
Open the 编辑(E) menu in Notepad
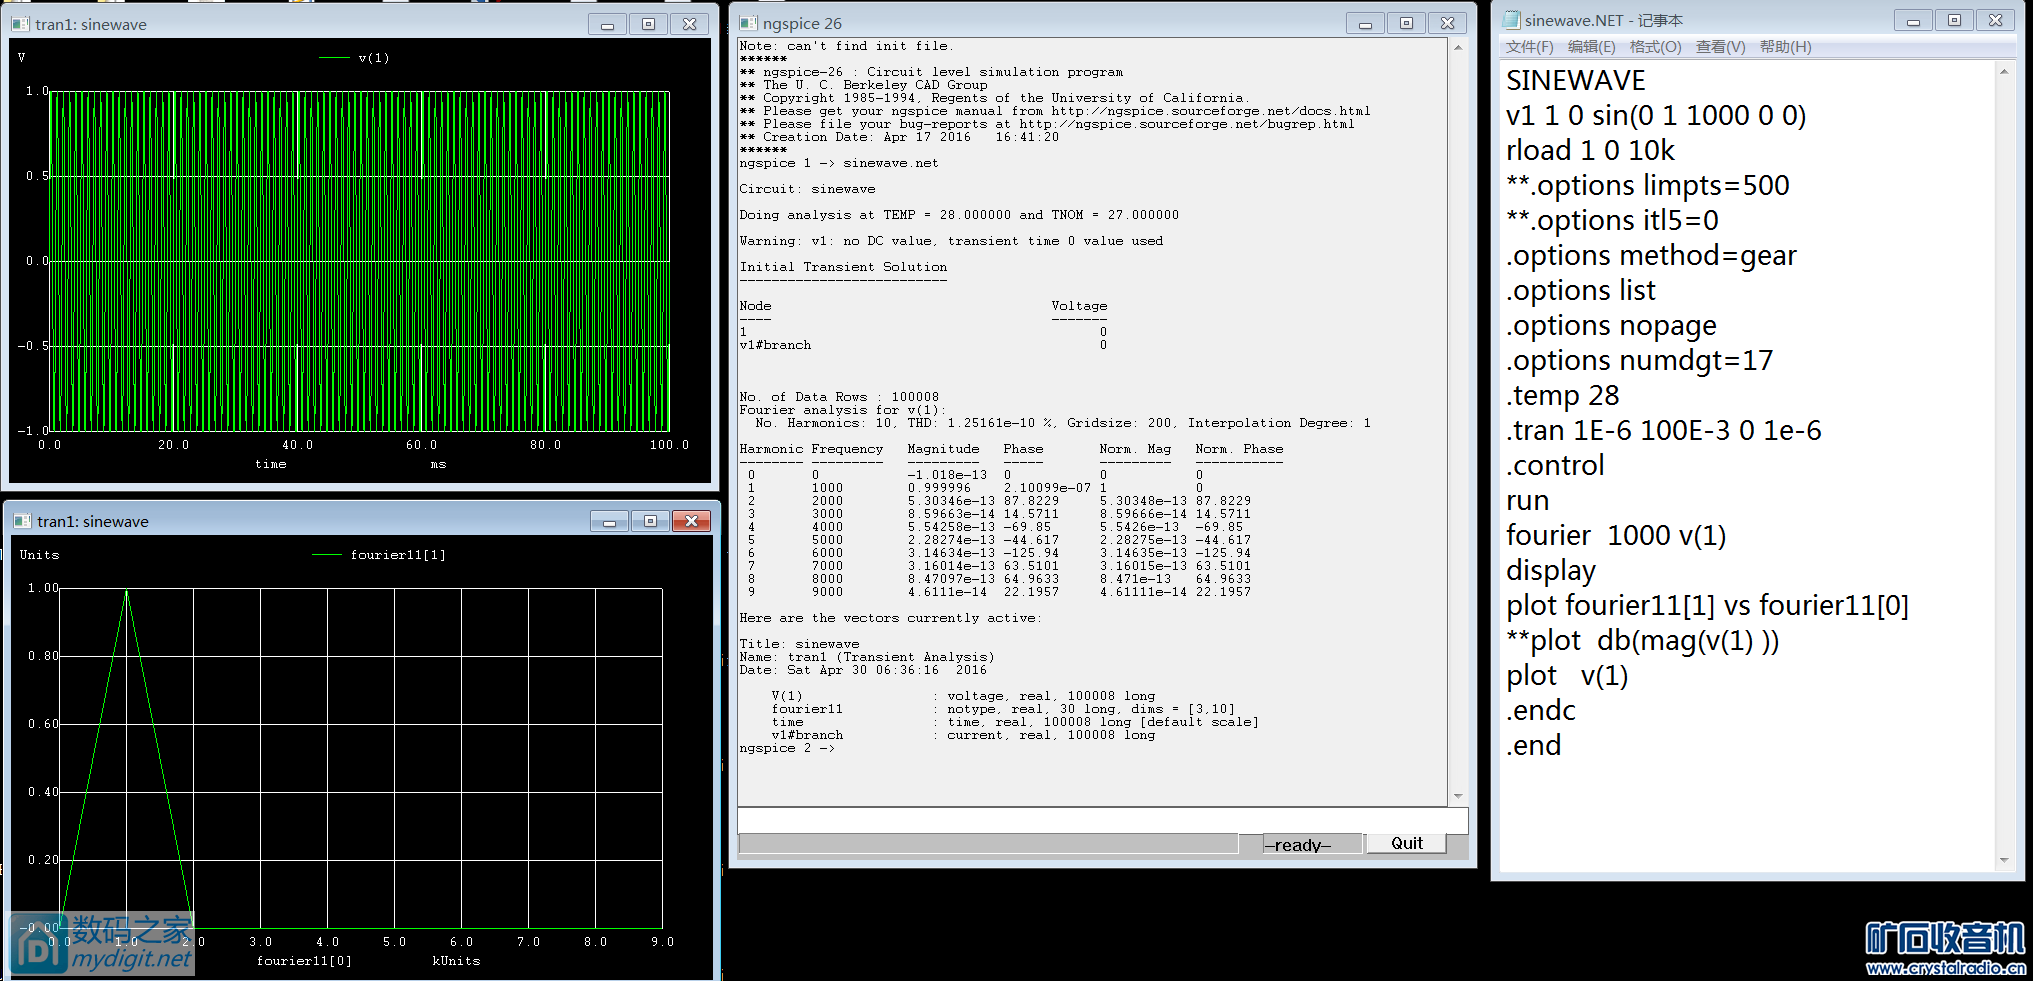pos(1591,47)
